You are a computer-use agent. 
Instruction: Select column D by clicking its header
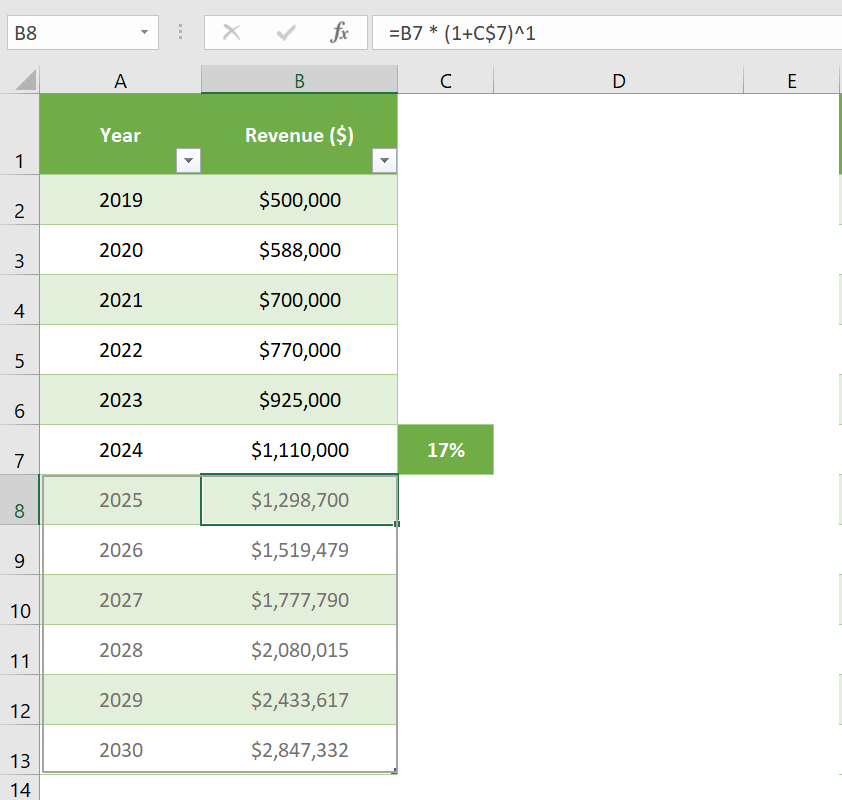[x=618, y=78]
